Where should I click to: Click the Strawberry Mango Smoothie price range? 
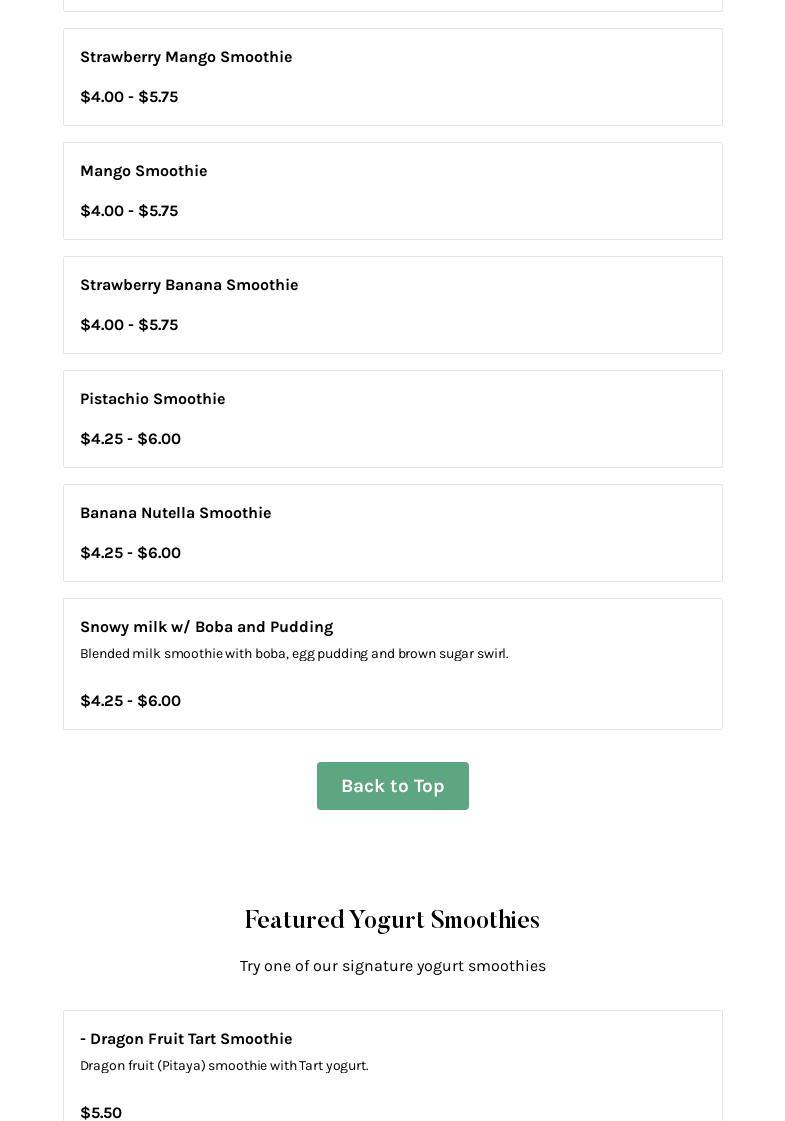tap(129, 97)
